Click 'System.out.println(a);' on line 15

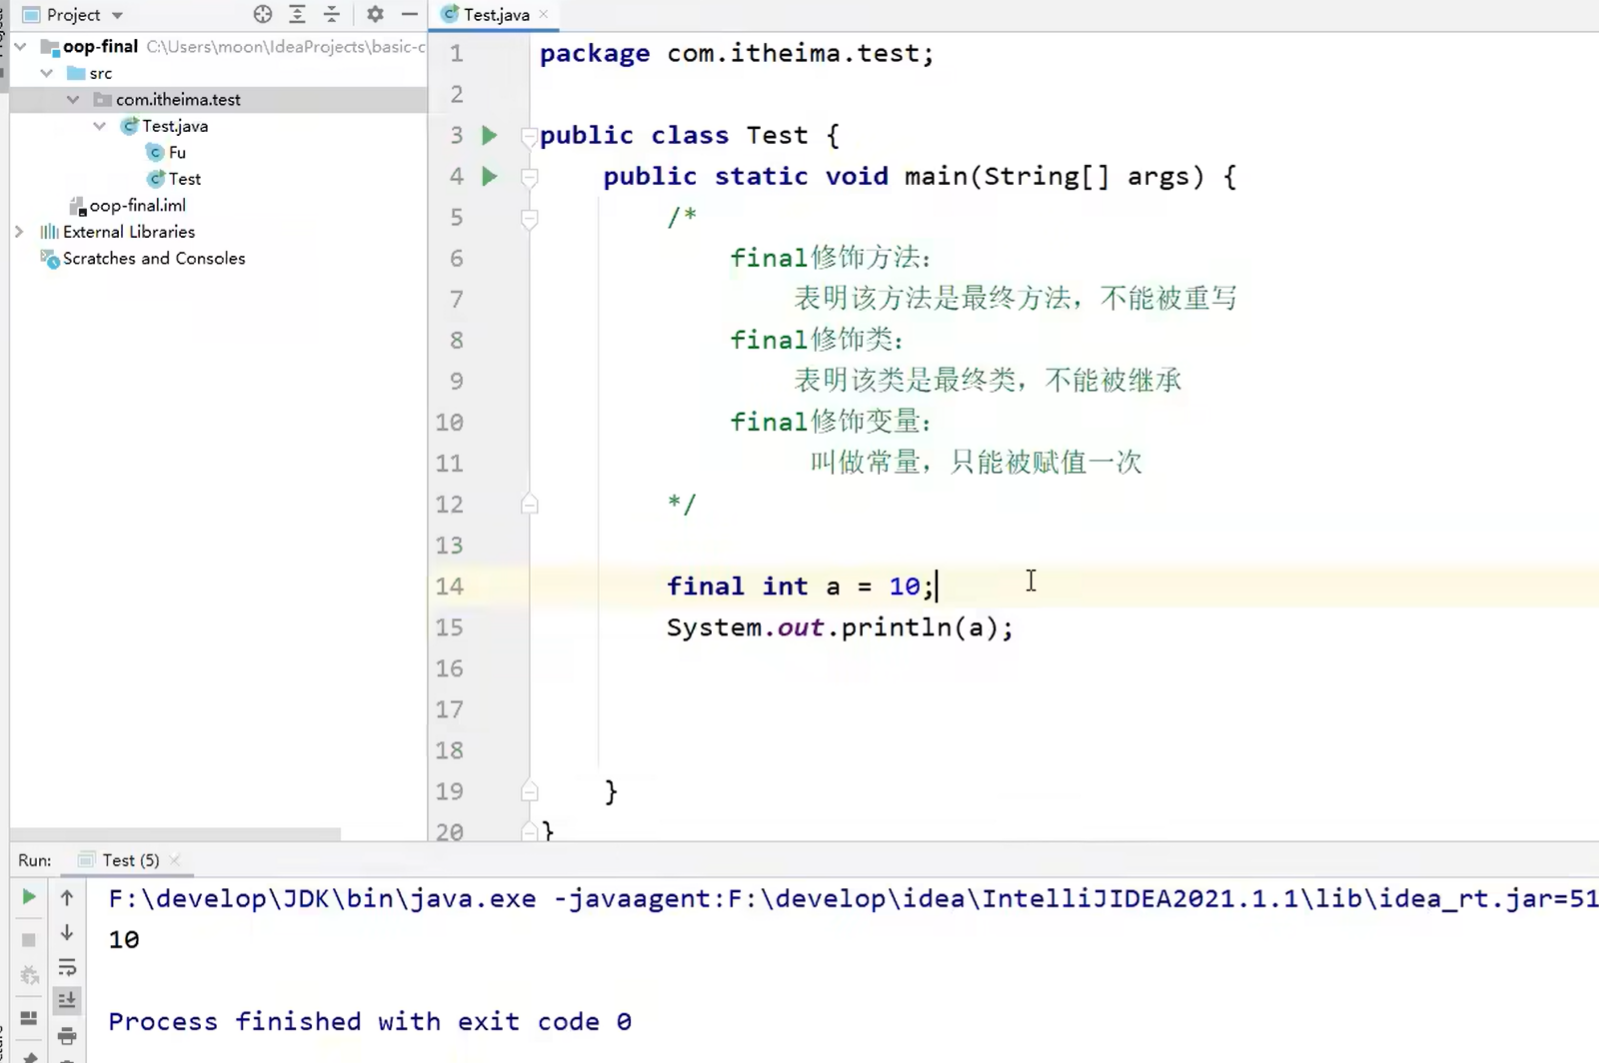[840, 628]
